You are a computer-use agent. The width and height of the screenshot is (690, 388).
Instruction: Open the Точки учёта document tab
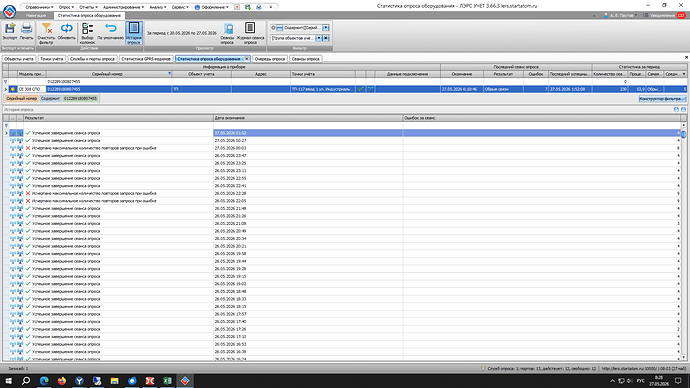[x=51, y=59]
